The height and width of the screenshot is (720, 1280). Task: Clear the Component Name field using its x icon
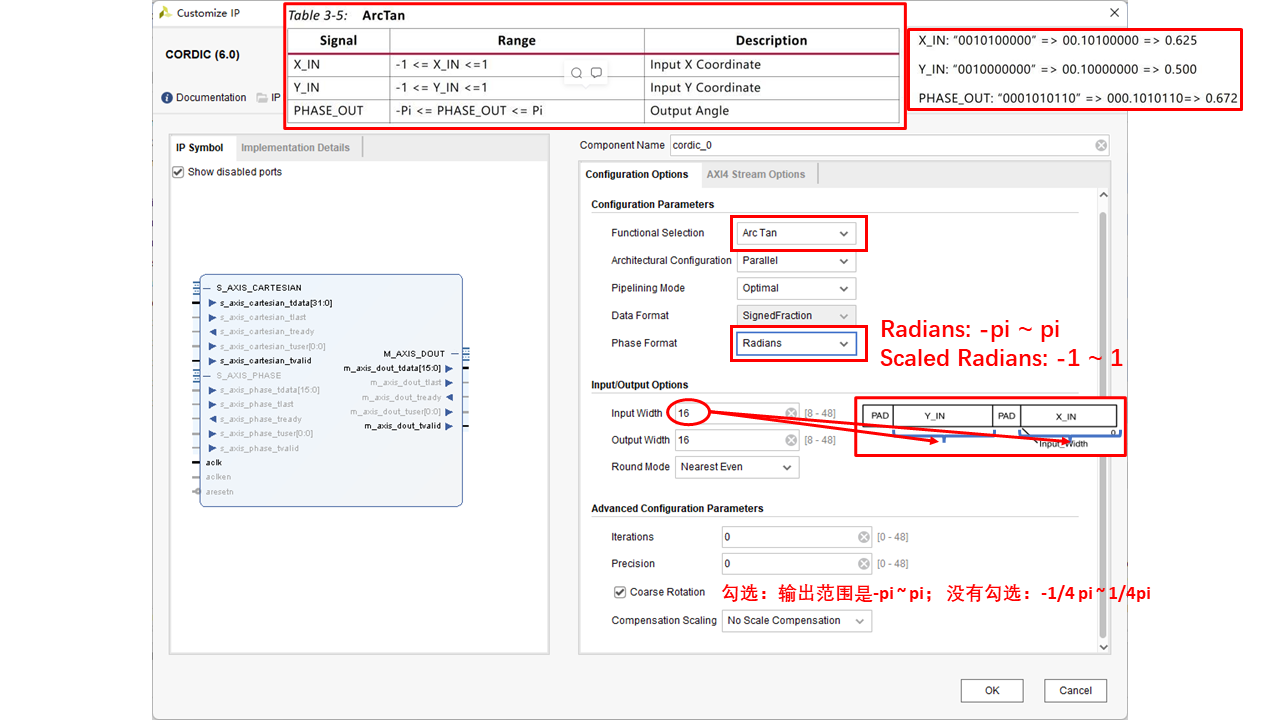(1100, 145)
